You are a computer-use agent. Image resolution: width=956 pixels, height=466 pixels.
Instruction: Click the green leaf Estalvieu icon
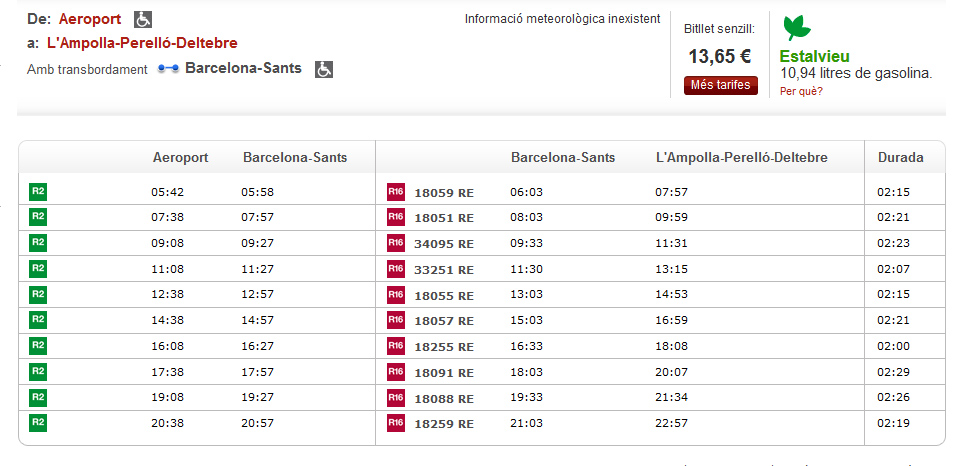[797, 29]
